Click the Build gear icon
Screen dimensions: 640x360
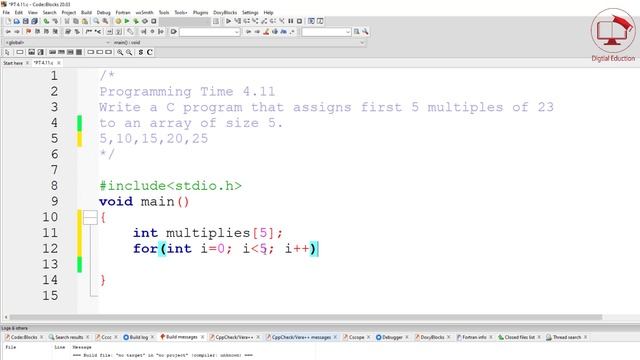(118, 21)
